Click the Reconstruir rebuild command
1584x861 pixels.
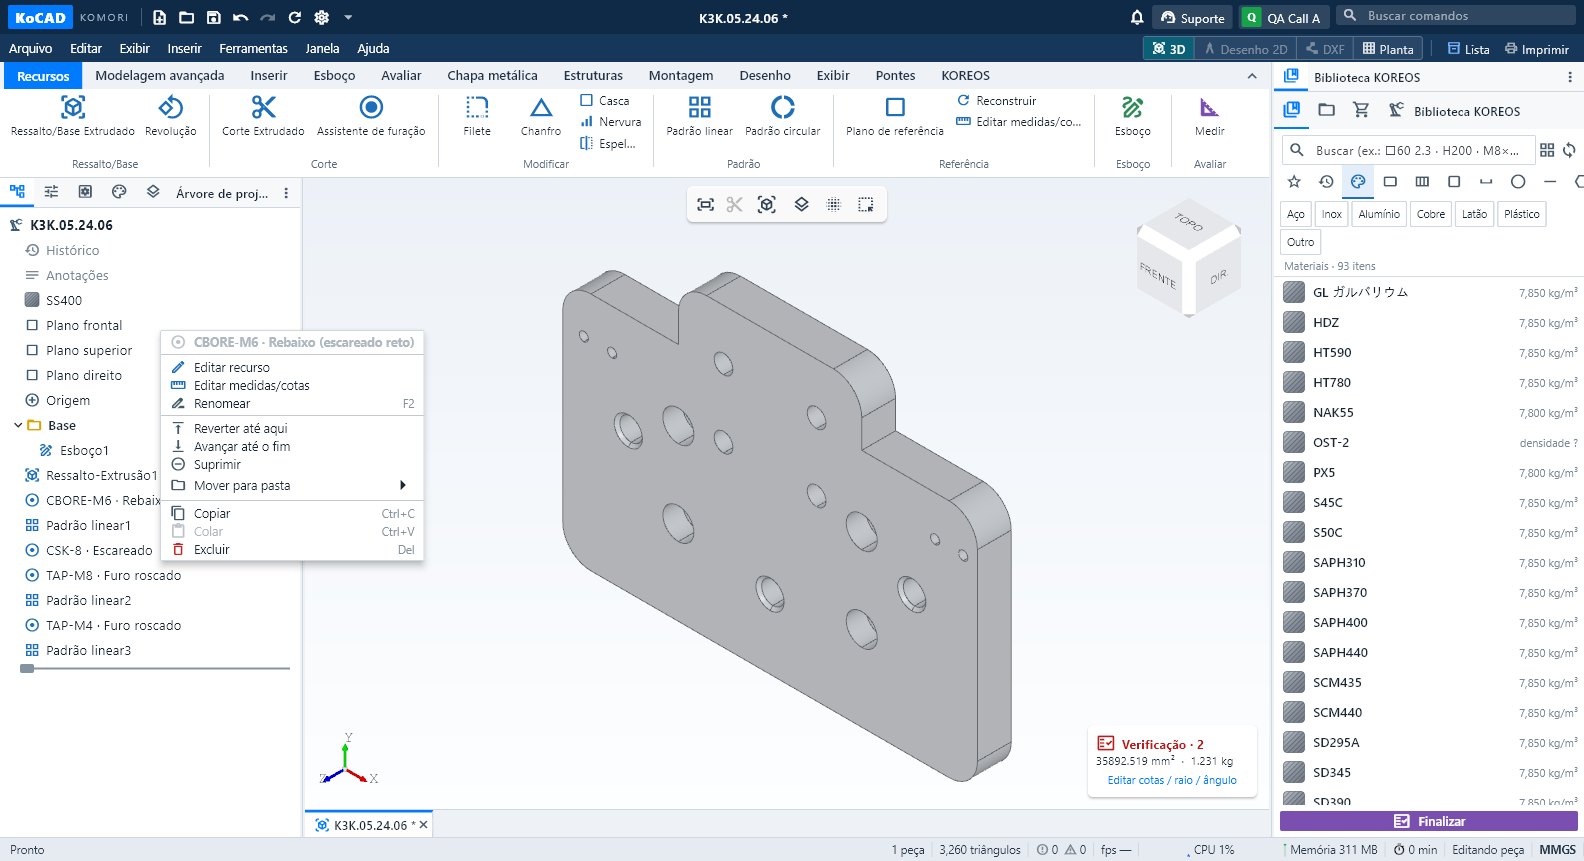(997, 101)
